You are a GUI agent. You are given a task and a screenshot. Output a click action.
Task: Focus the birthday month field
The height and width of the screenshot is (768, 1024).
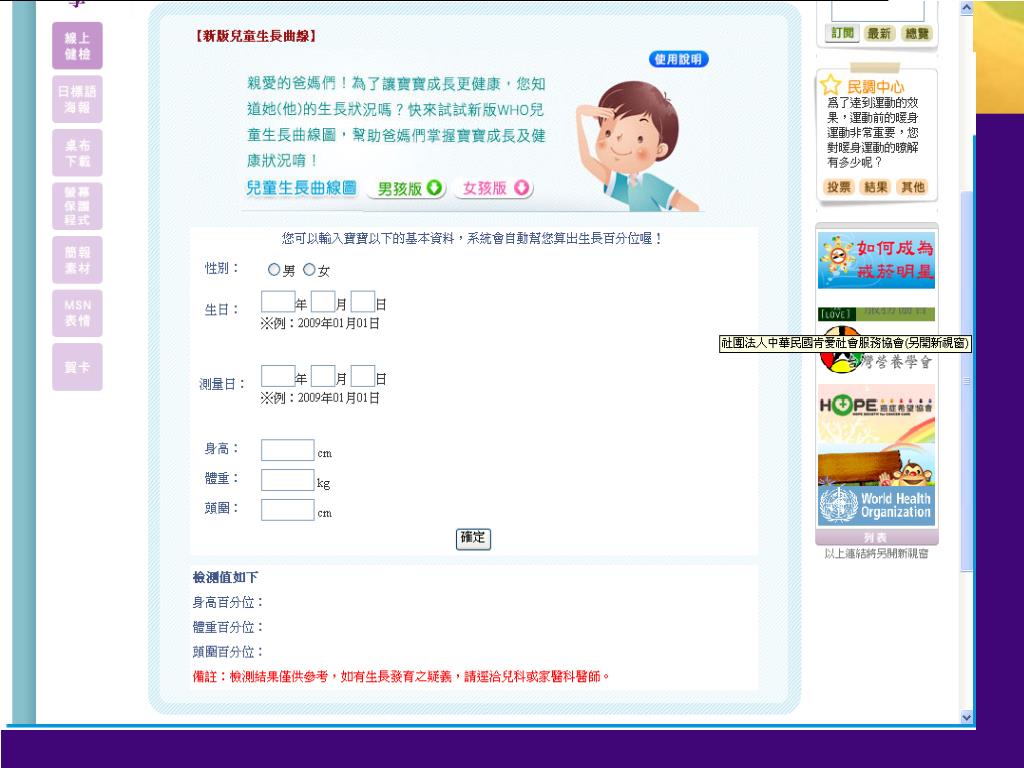tap(323, 302)
